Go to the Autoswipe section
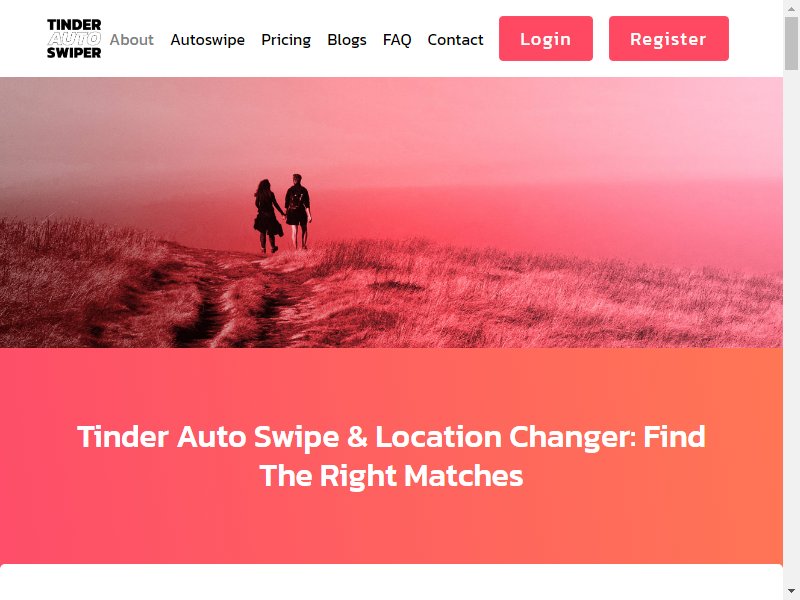 (x=207, y=39)
